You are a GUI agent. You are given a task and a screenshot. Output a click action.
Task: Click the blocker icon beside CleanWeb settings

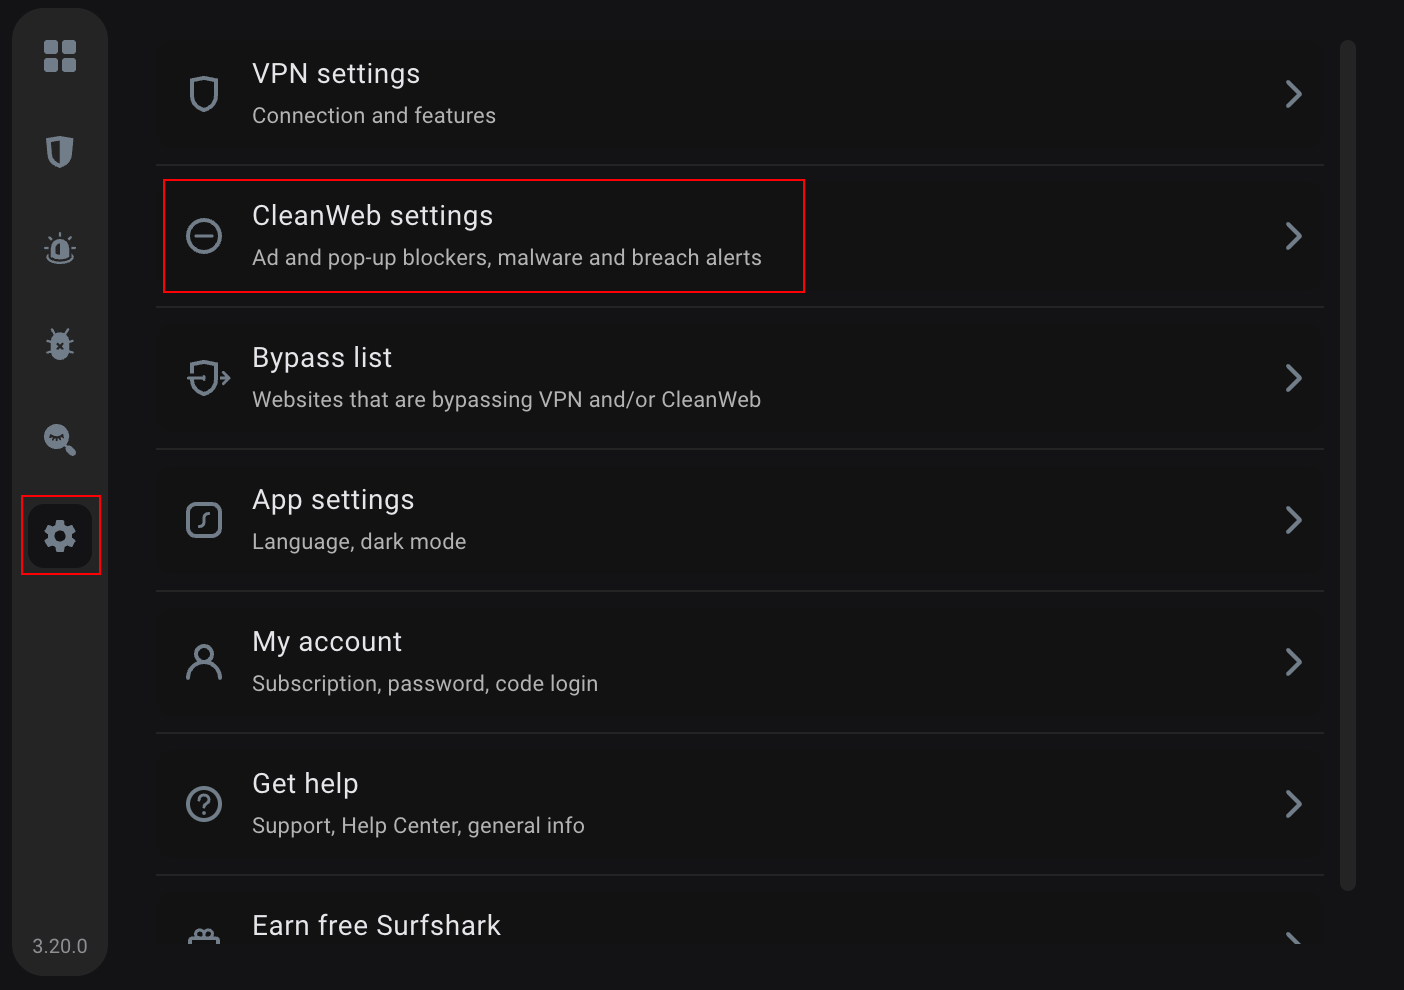204,236
